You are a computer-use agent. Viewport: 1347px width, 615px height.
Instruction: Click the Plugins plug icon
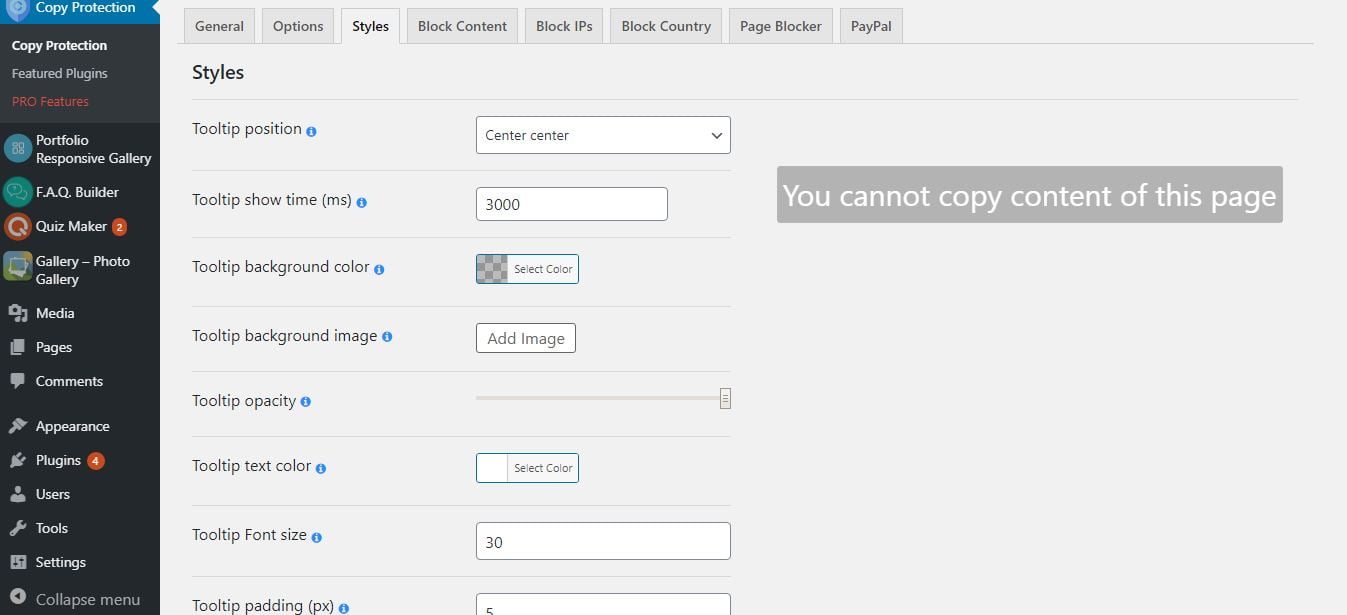point(18,460)
